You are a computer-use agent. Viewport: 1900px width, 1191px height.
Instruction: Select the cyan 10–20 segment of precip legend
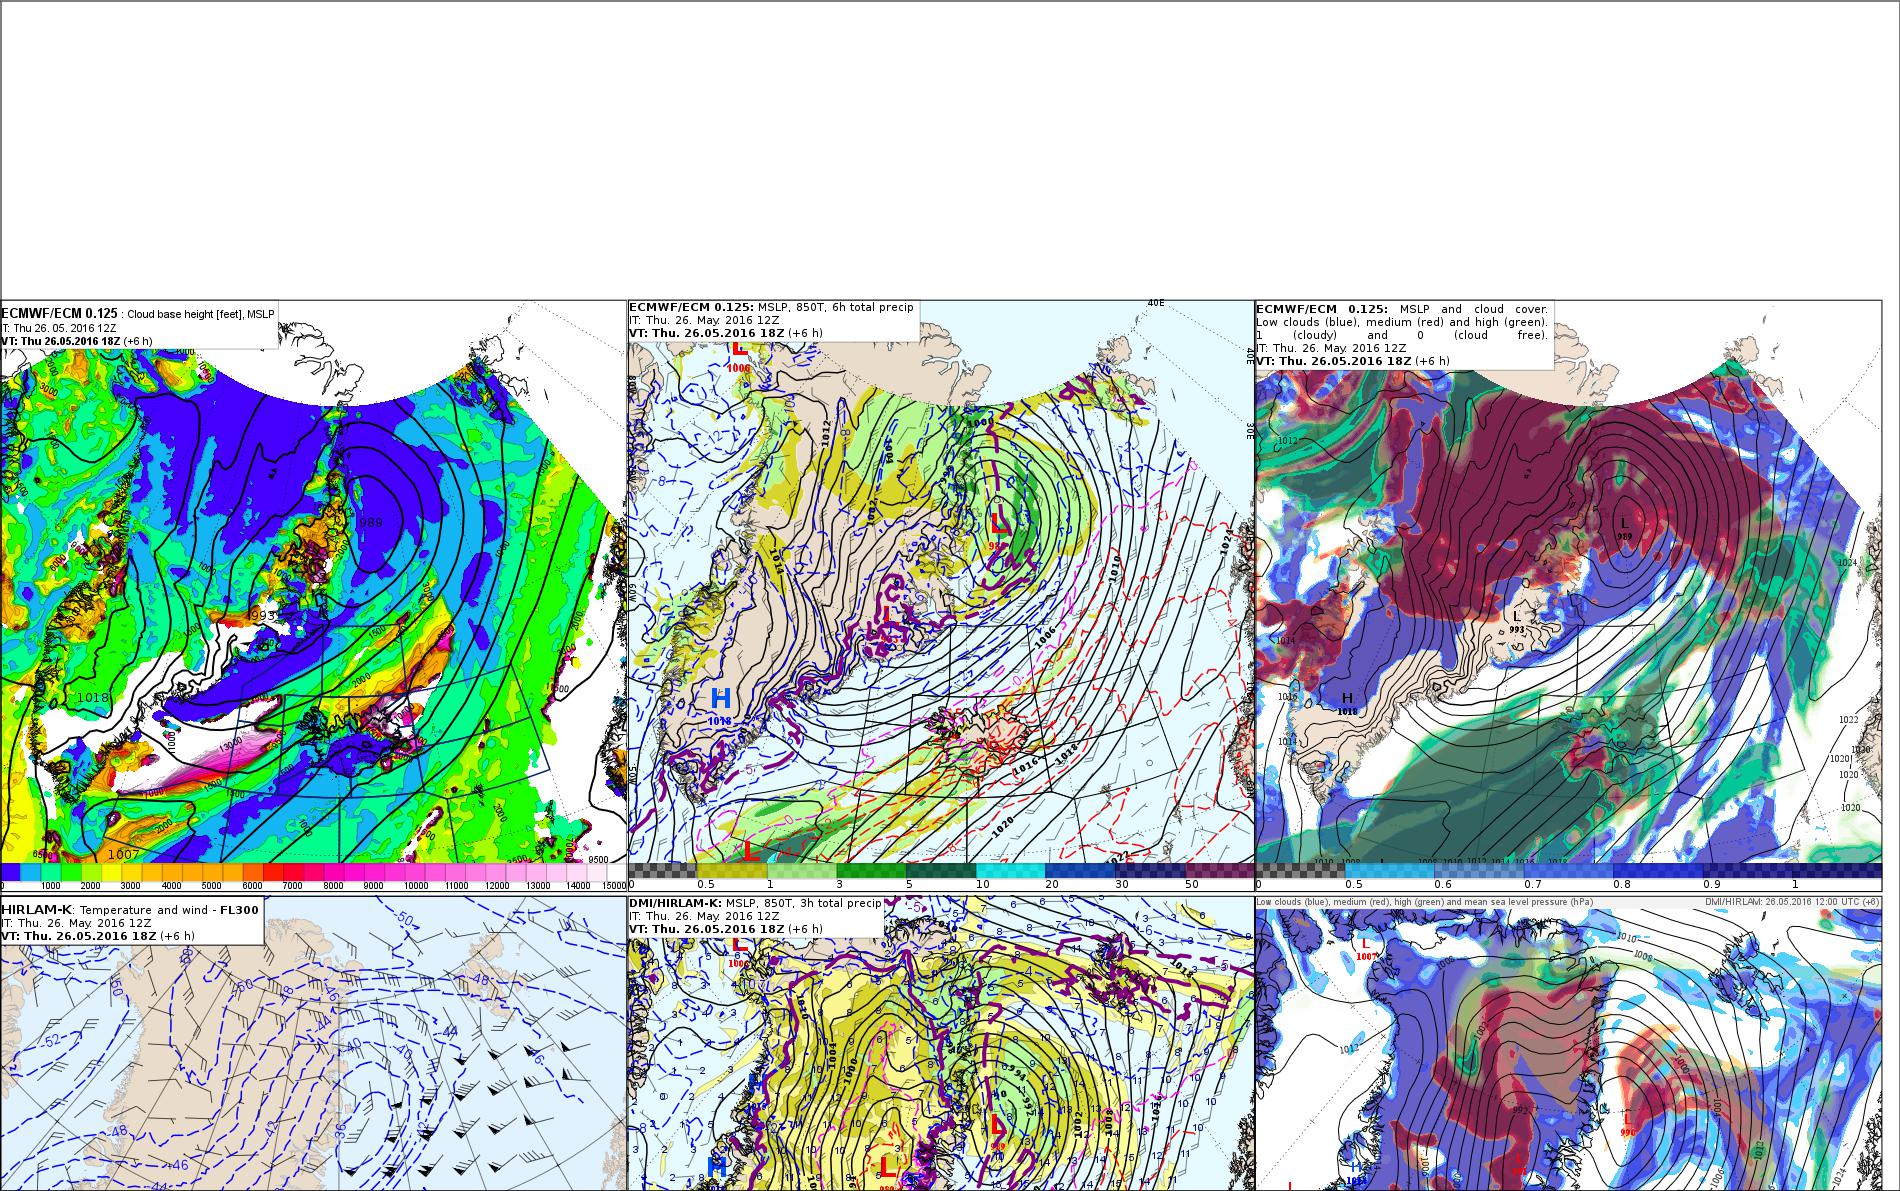tap(1010, 871)
